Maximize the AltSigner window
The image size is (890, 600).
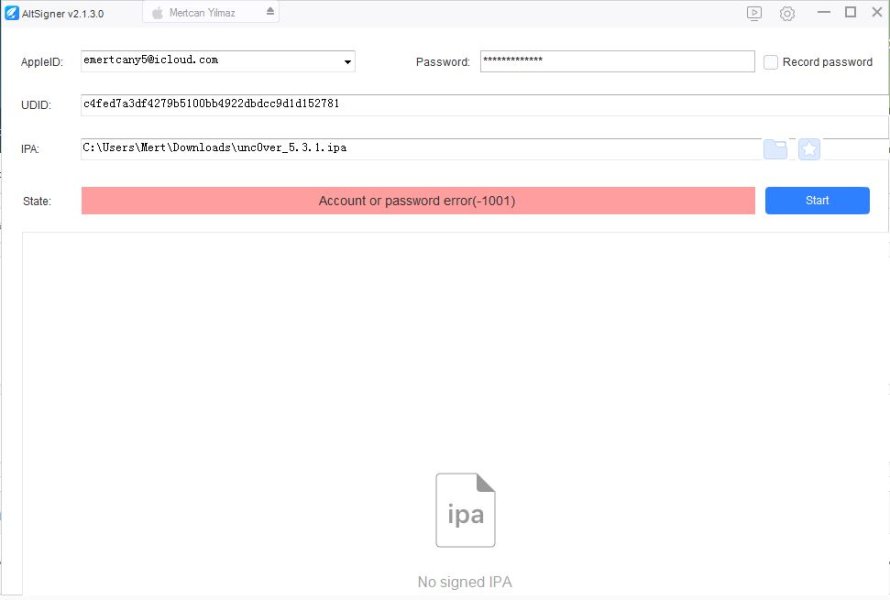(850, 12)
